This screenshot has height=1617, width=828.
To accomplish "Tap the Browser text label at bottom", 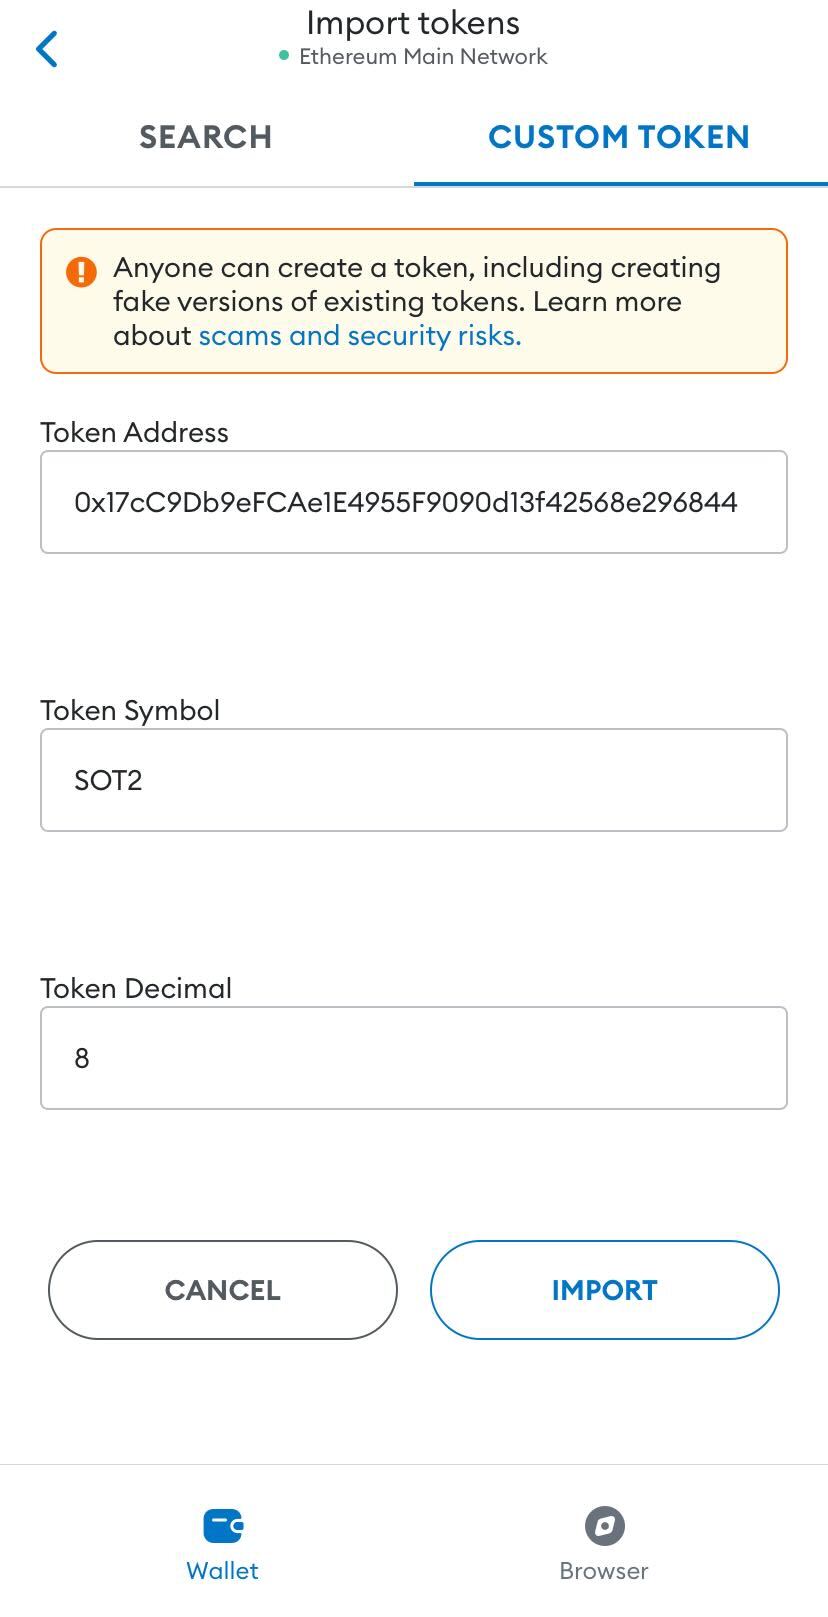I will pos(604,1571).
